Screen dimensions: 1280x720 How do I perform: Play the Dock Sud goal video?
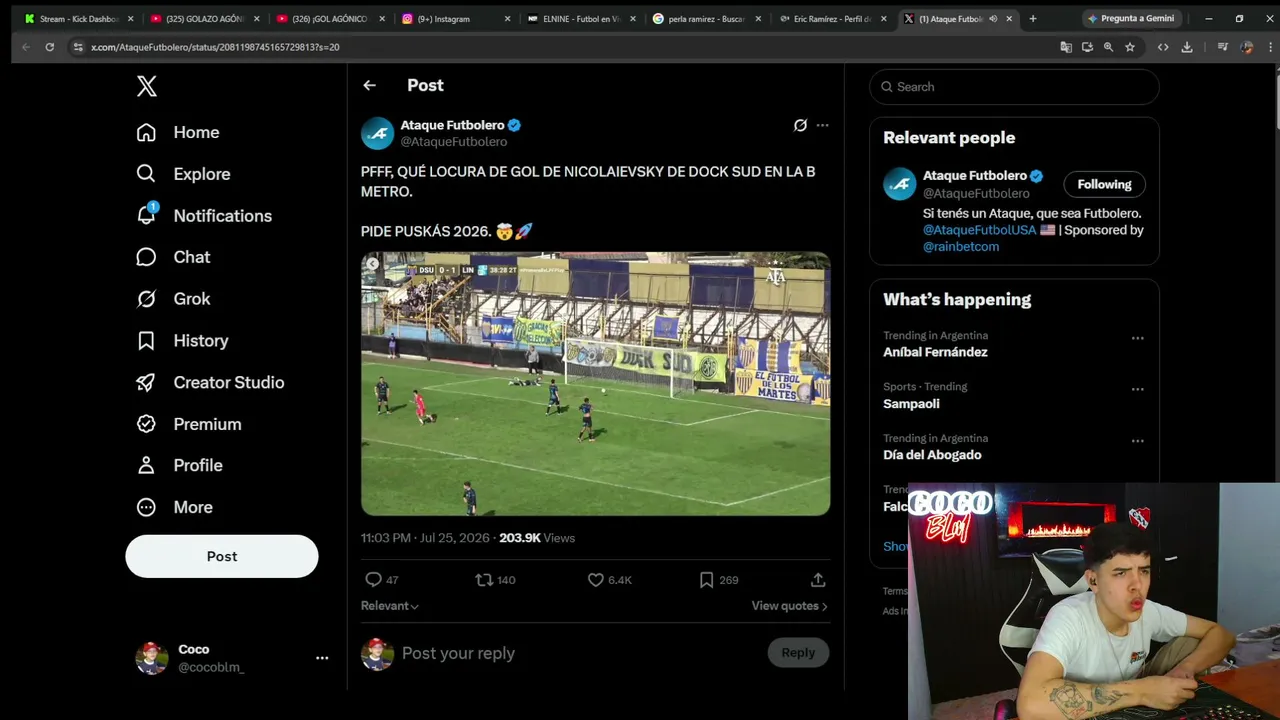click(595, 384)
